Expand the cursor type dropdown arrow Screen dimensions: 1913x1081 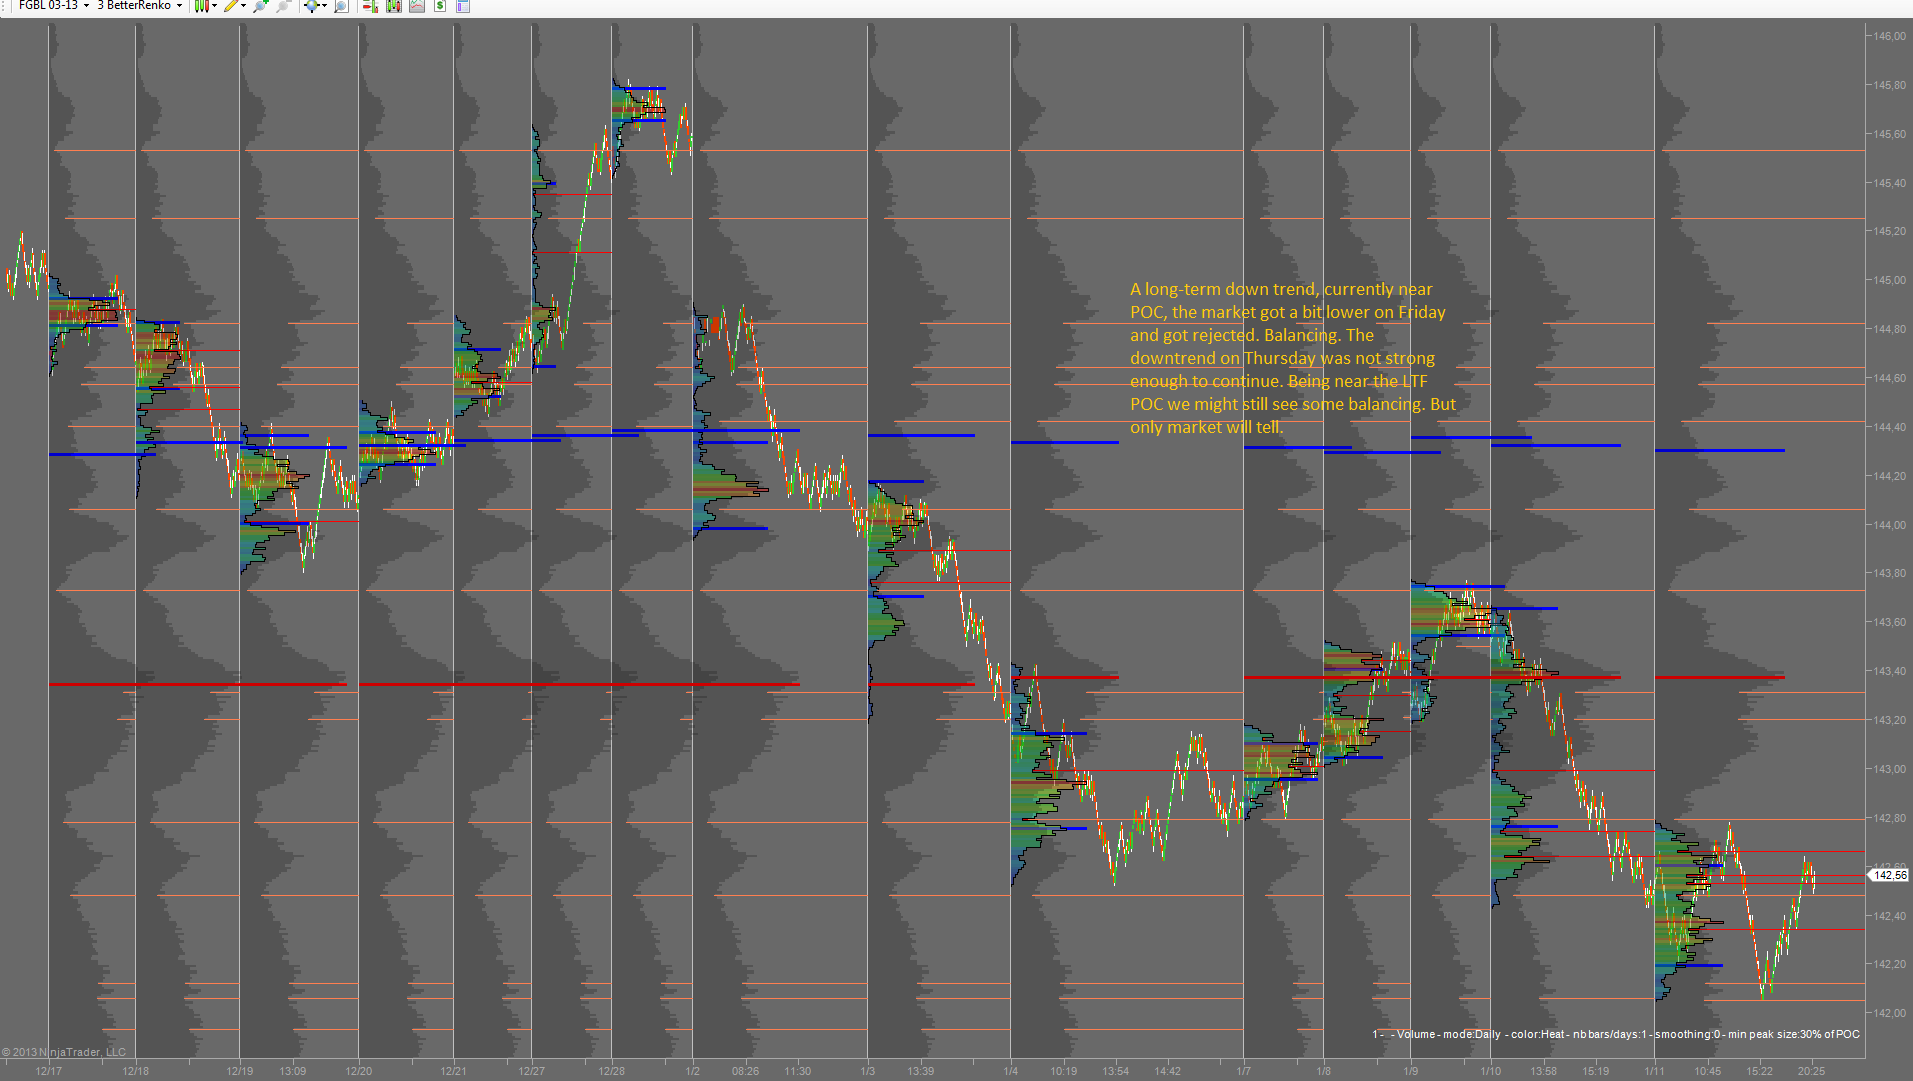pyautogui.click(x=324, y=6)
